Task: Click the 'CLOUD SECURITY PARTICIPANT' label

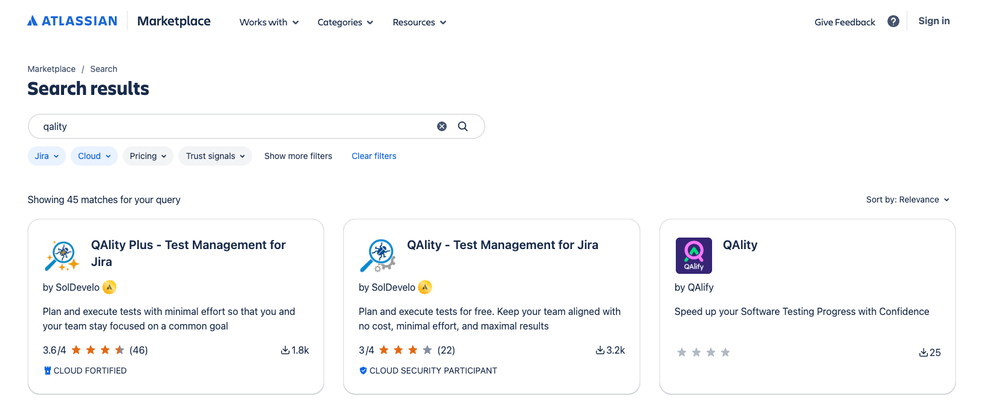Action: [433, 371]
